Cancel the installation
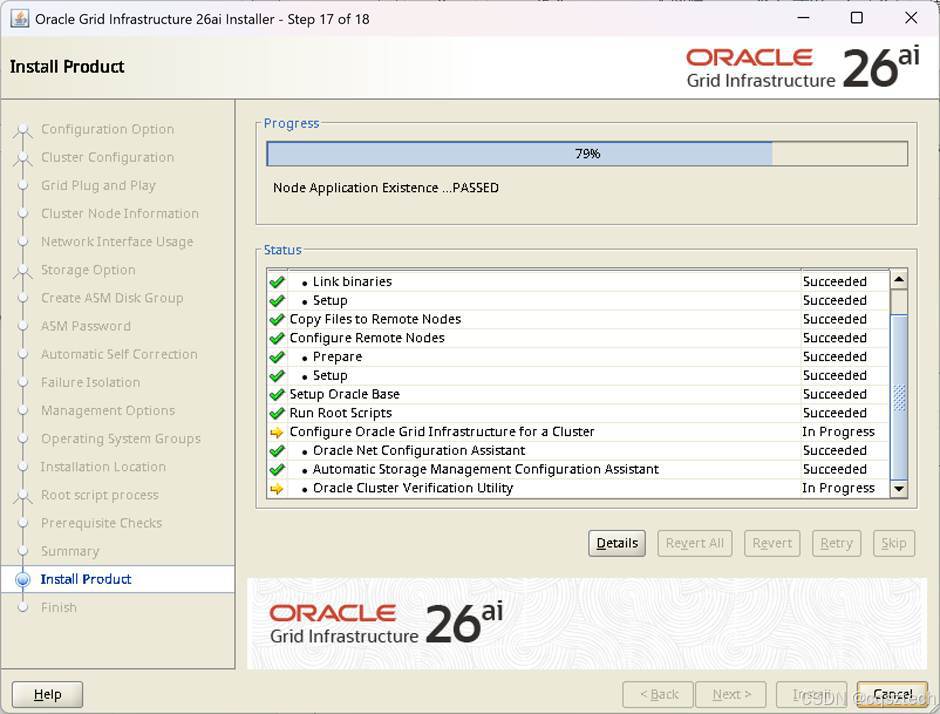 point(893,694)
